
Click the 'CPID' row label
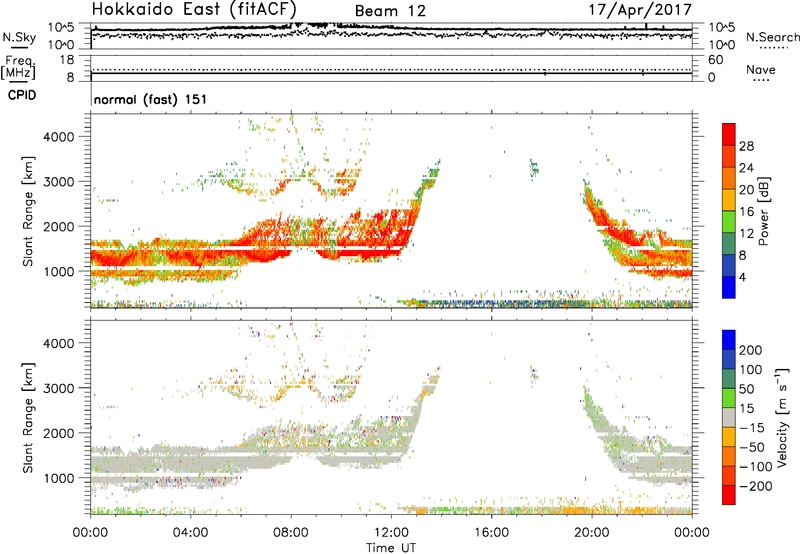pyautogui.click(x=22, y=95)
